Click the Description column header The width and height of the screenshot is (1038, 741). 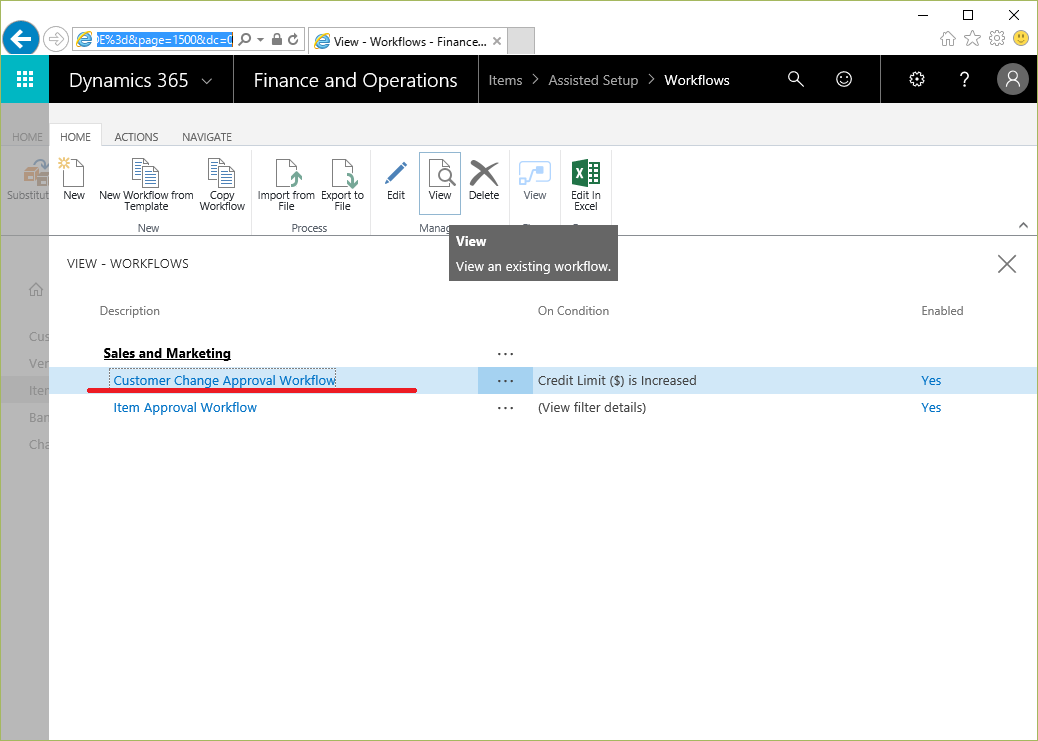click(130, 311)
